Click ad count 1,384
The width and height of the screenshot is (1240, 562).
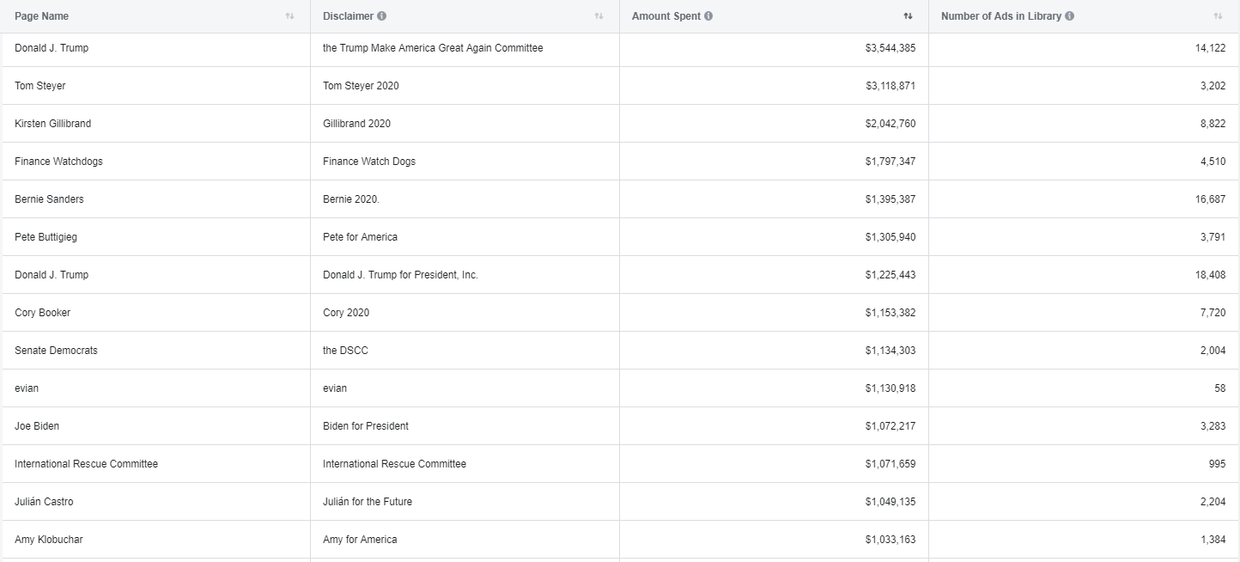click(1213, 540)
